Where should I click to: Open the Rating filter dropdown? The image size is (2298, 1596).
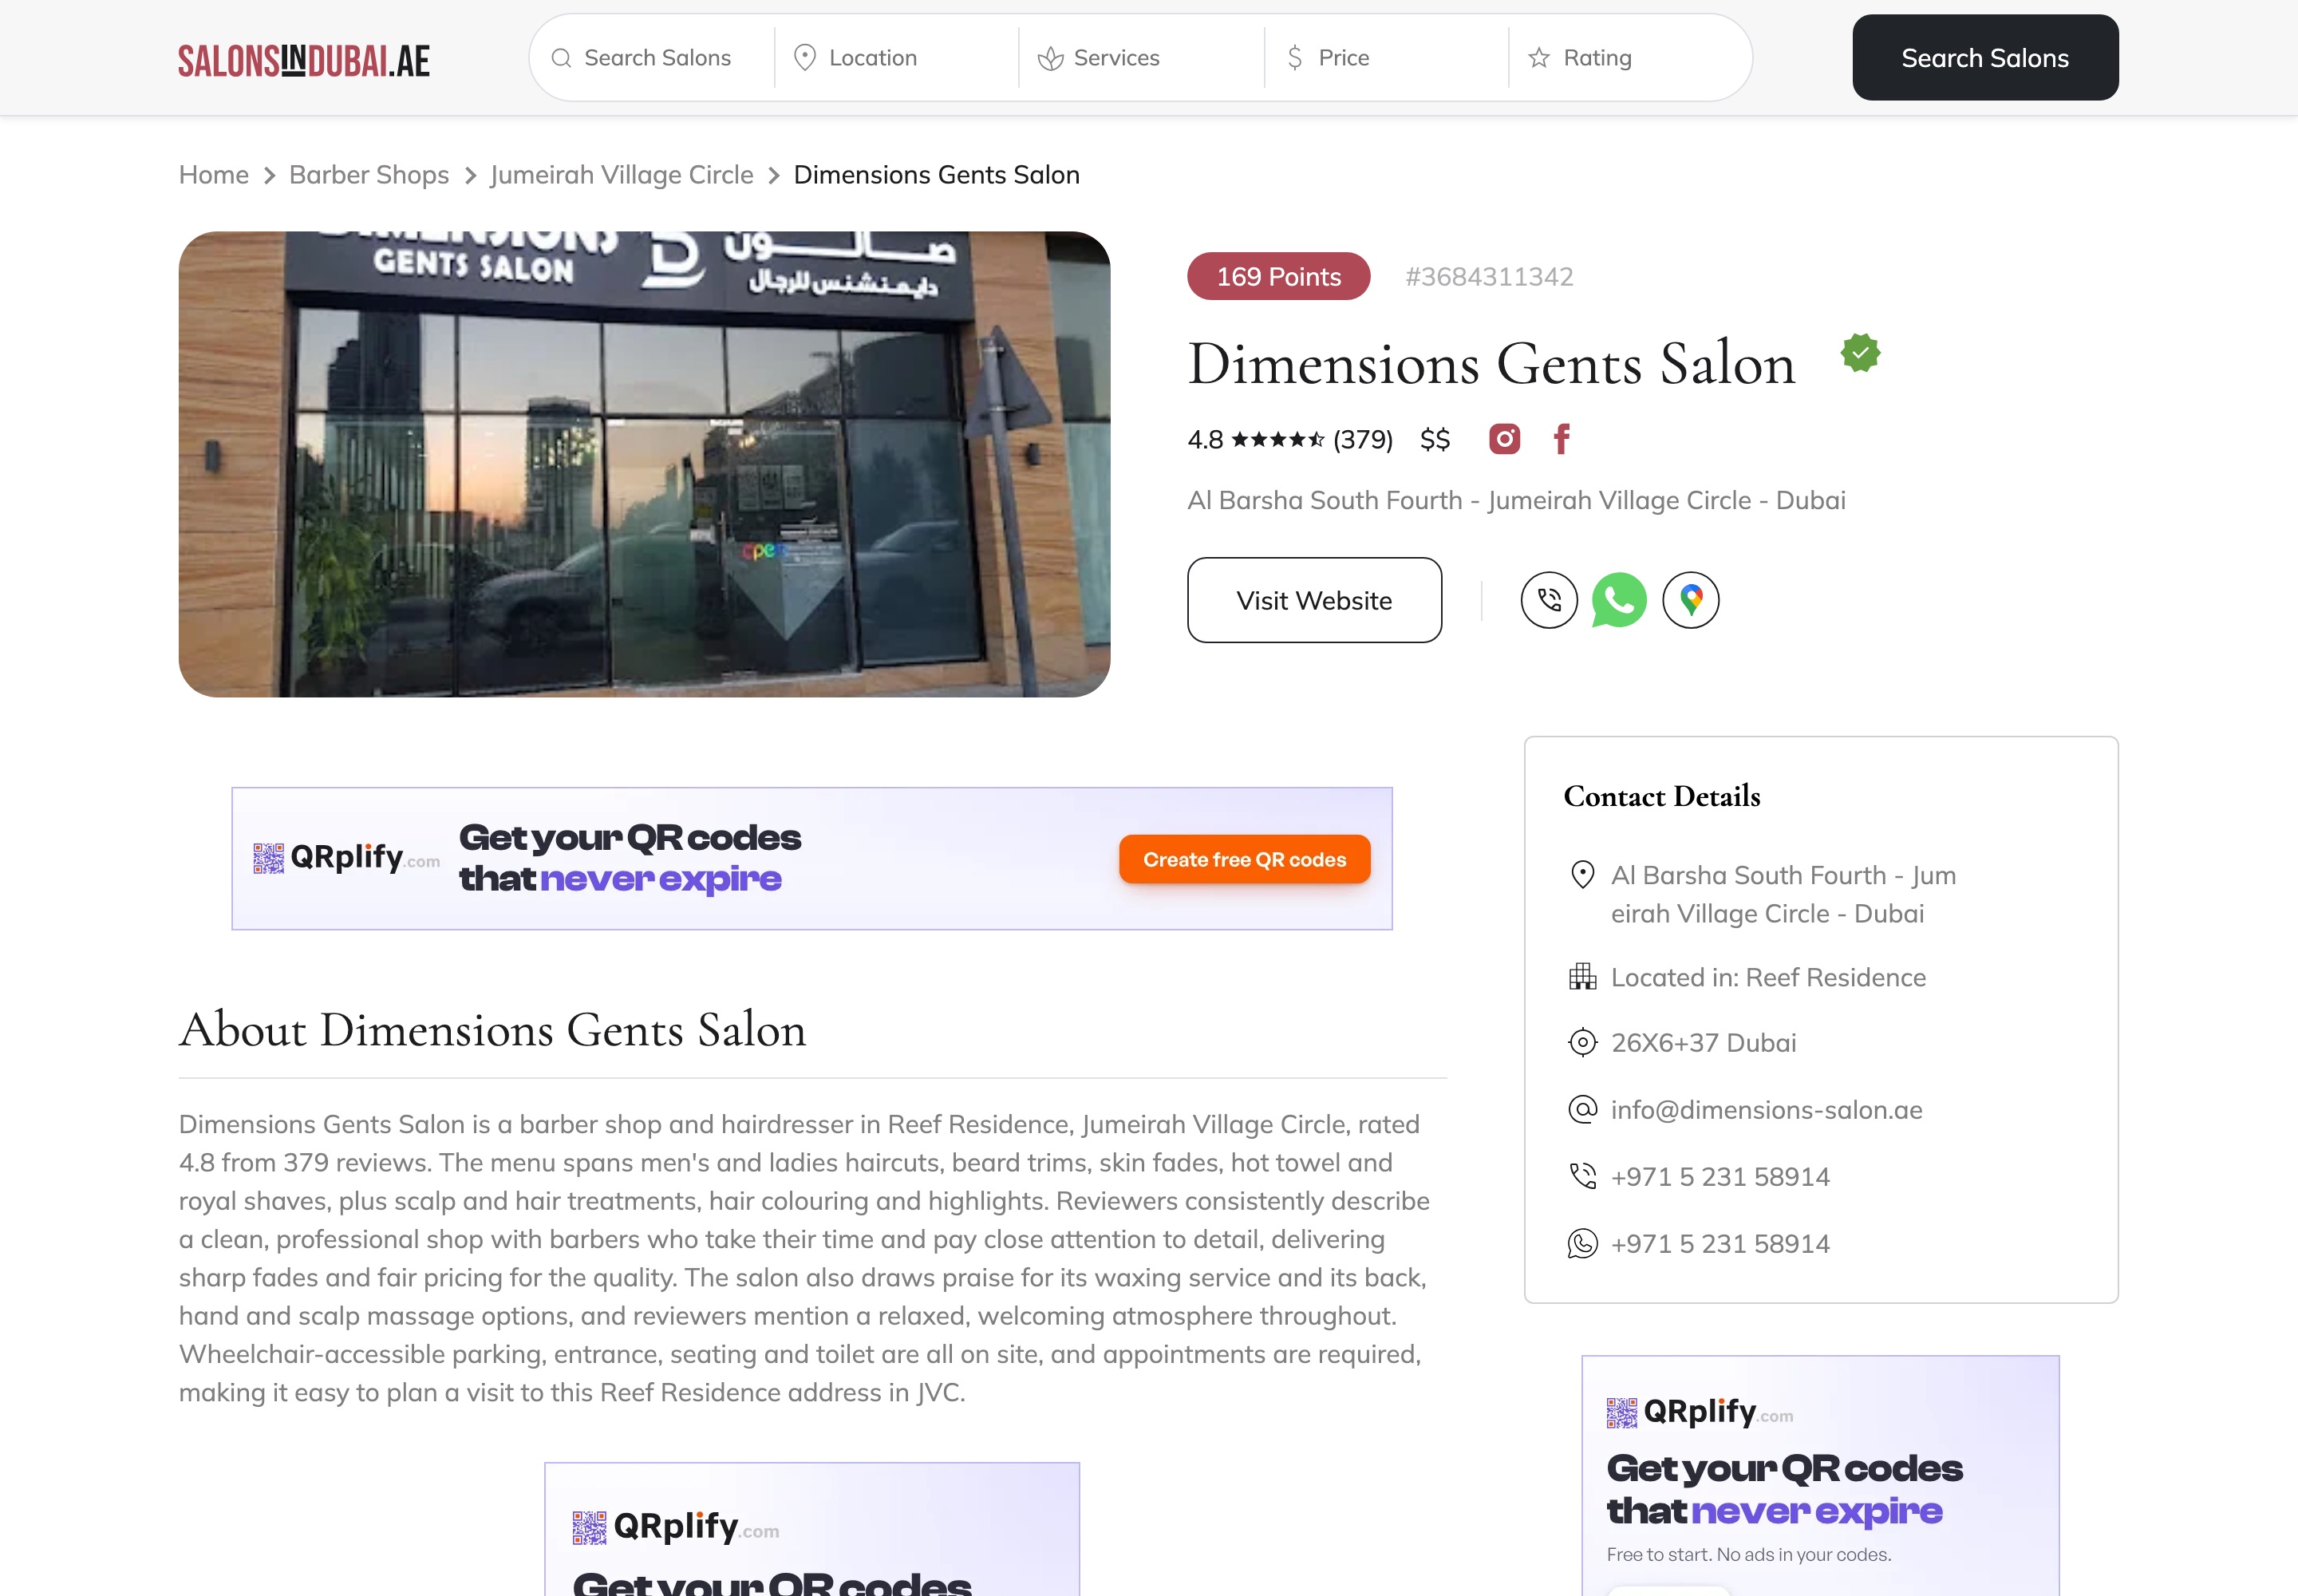click(1630, 58)
